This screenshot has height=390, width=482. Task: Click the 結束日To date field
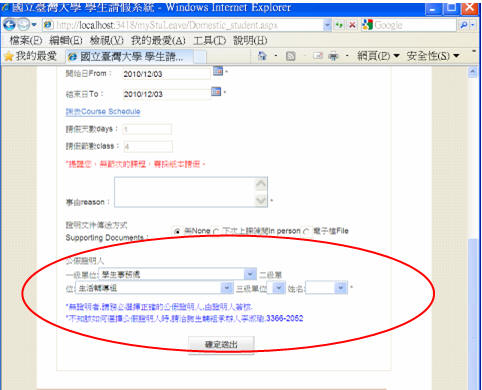(x=167, y=94)
